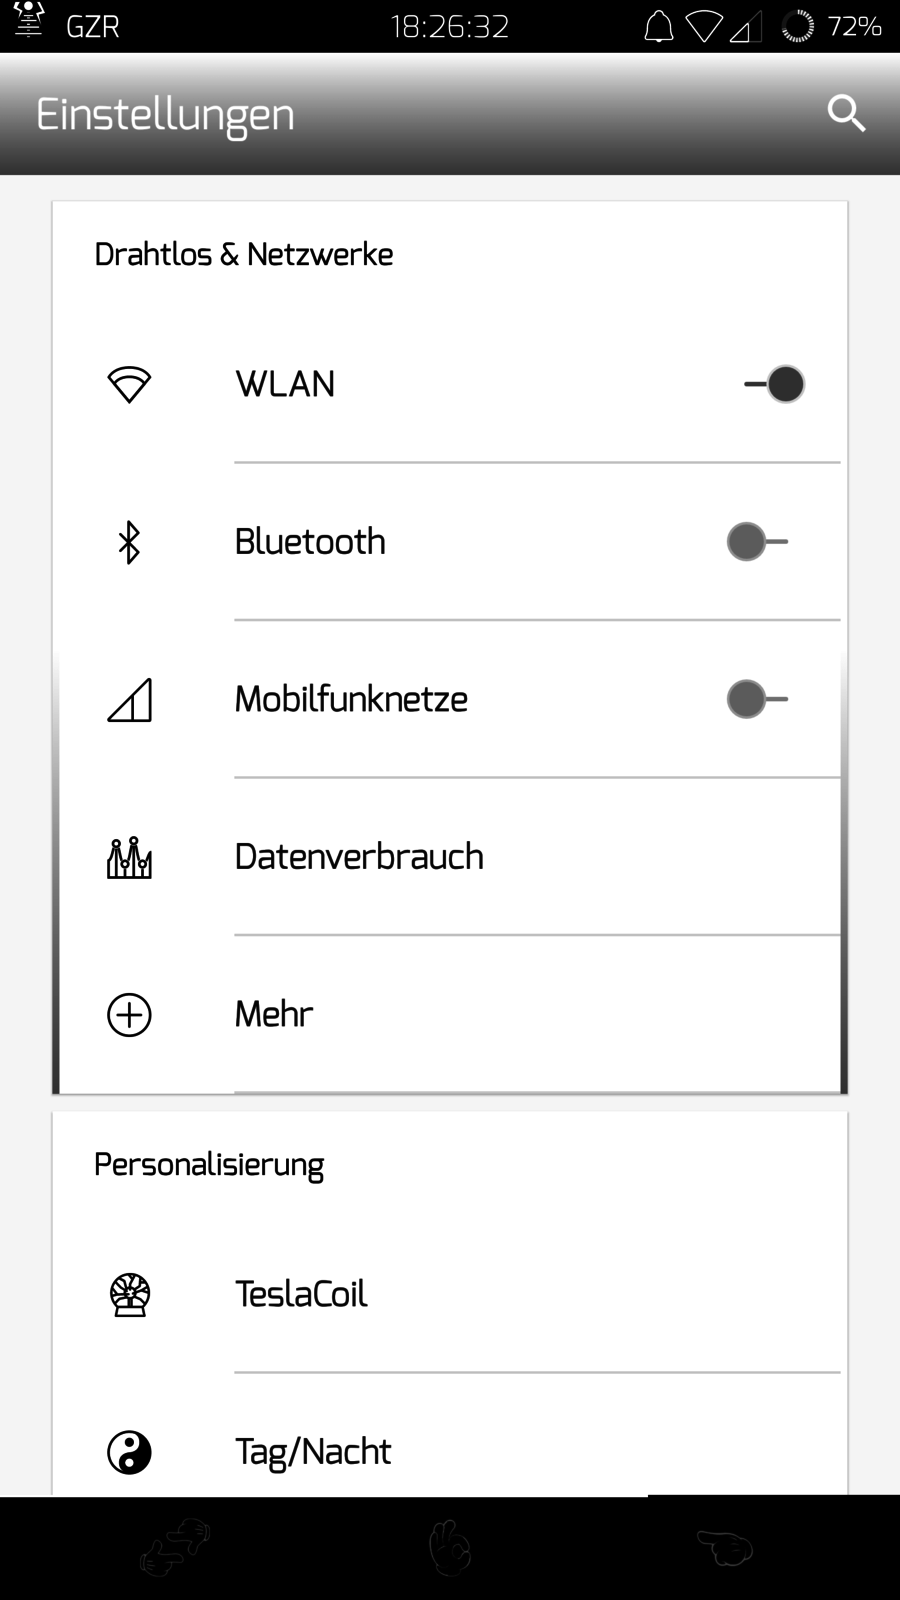Open the settings search
The height and width of the screenshot is (1600, 900).
[846, 114]
